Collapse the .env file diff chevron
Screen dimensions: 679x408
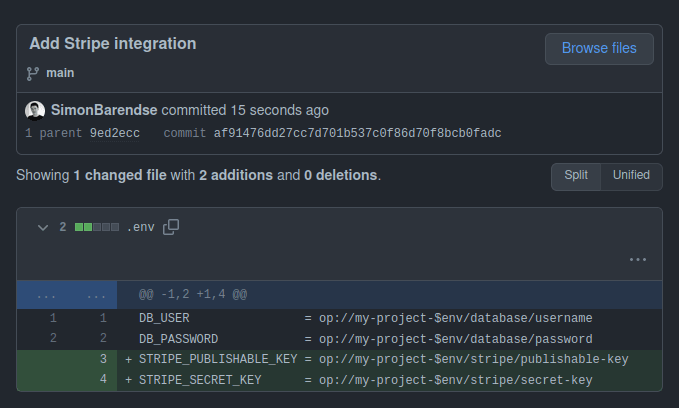coord(43,227)
